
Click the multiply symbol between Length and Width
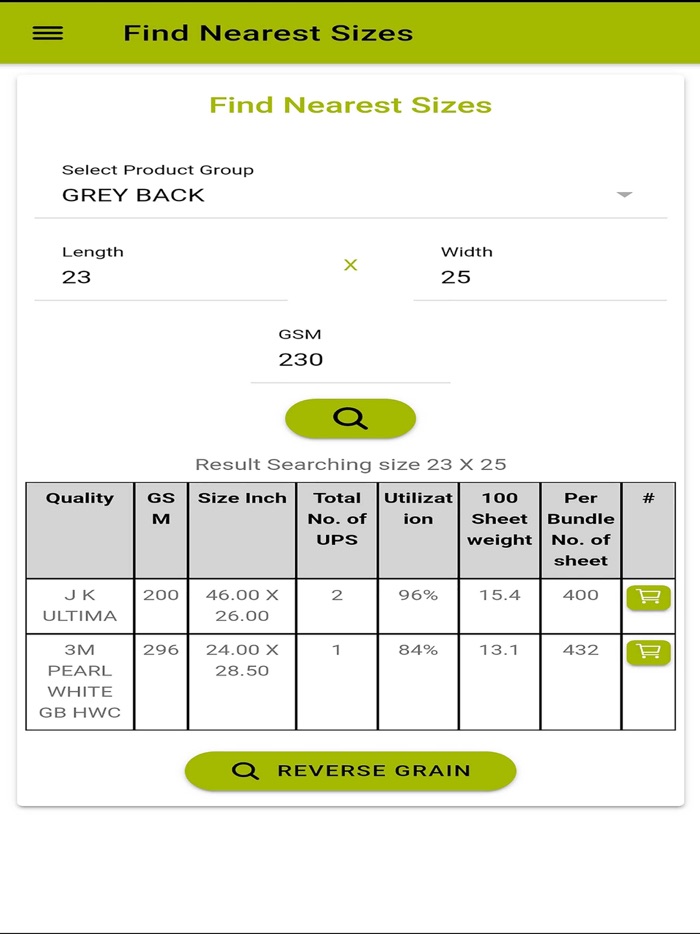(350, 265)
